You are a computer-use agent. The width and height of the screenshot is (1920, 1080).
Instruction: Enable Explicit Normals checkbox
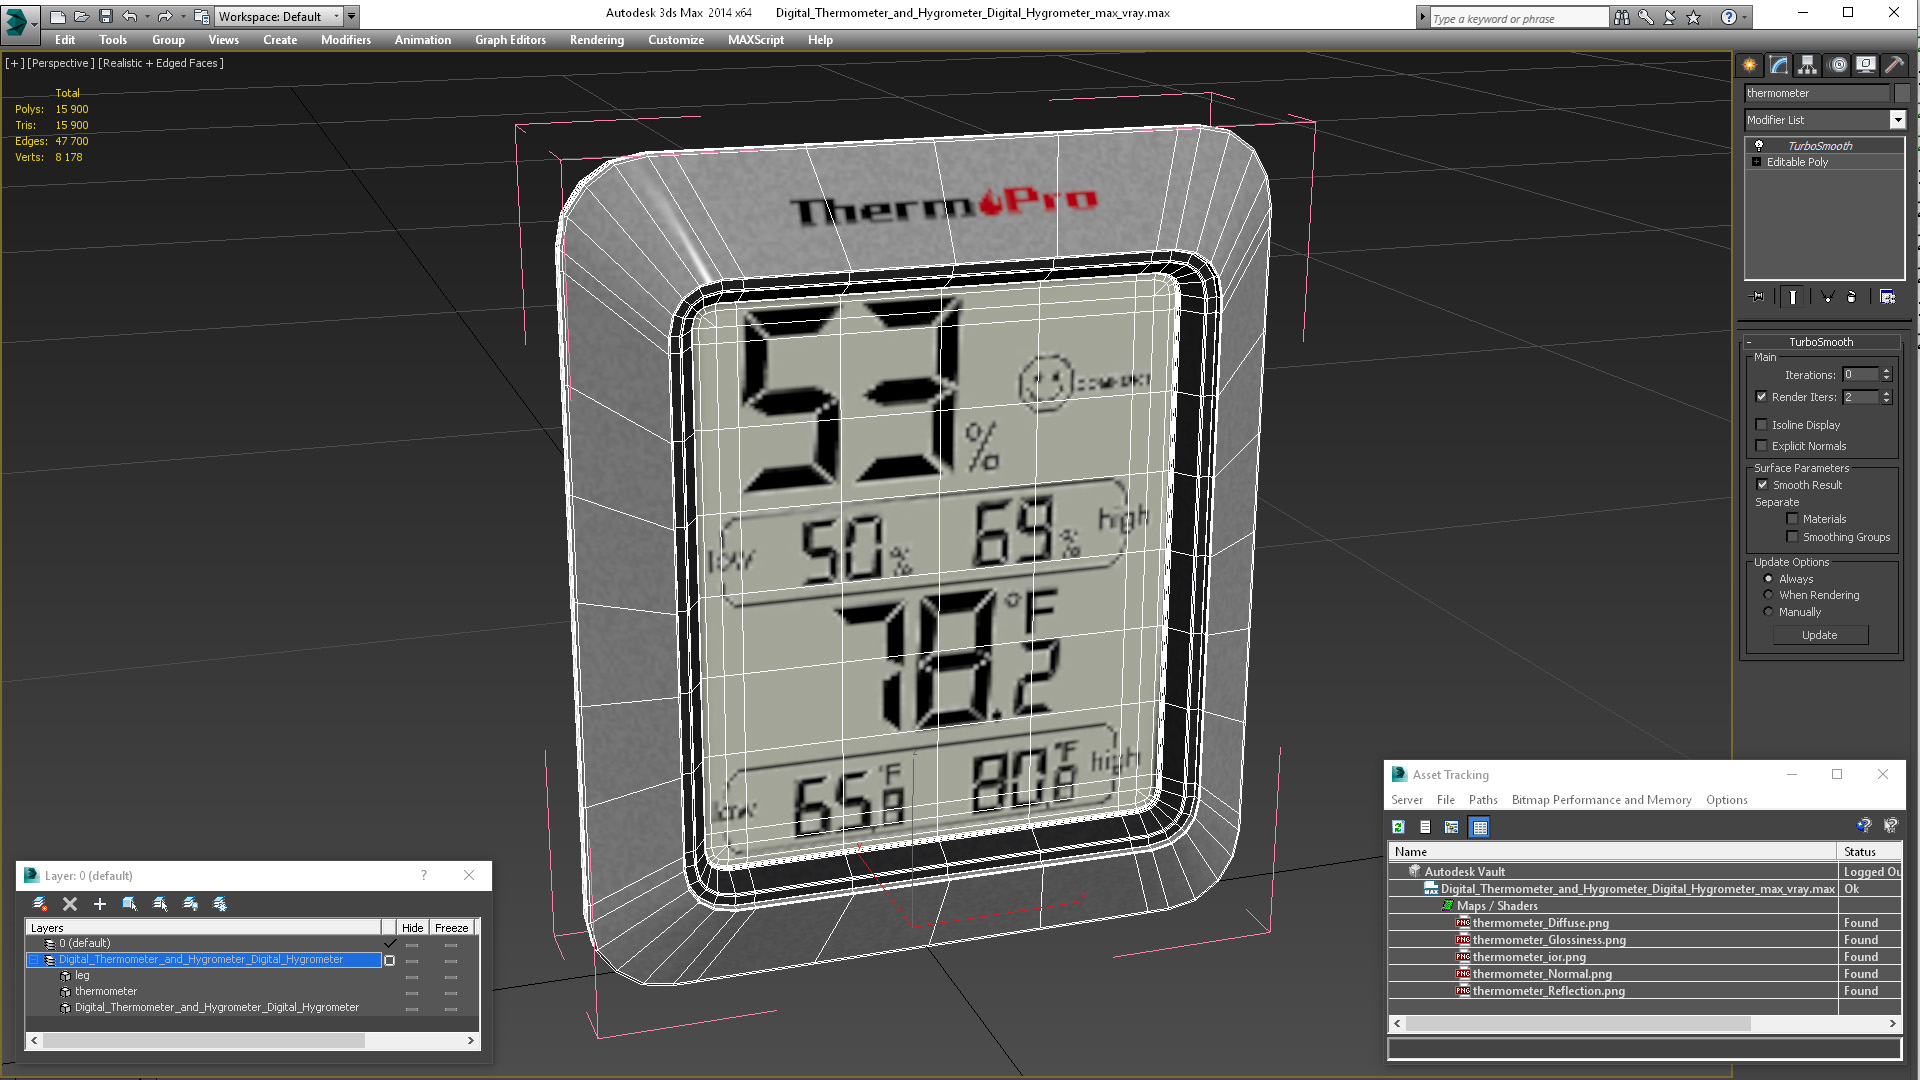[x=1762, y=446]
